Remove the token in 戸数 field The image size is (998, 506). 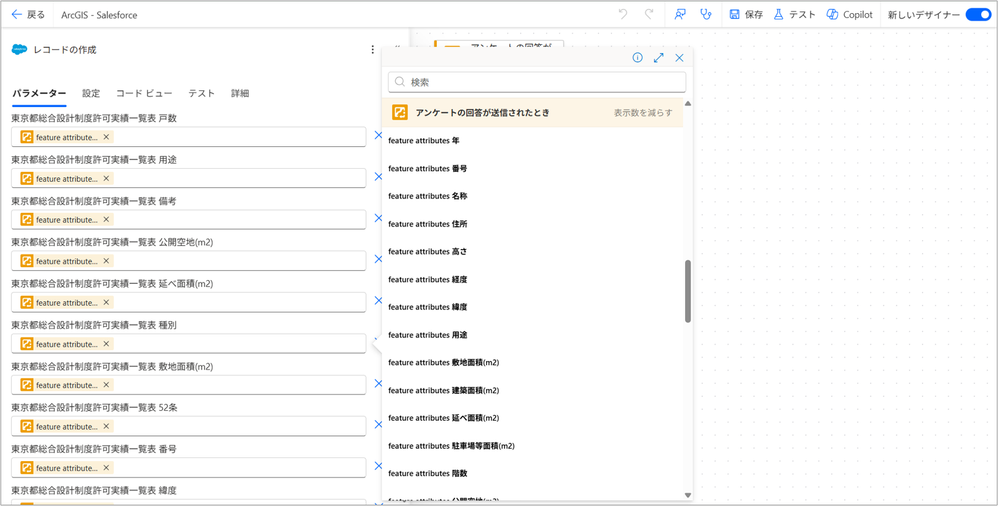pos(106,137)
